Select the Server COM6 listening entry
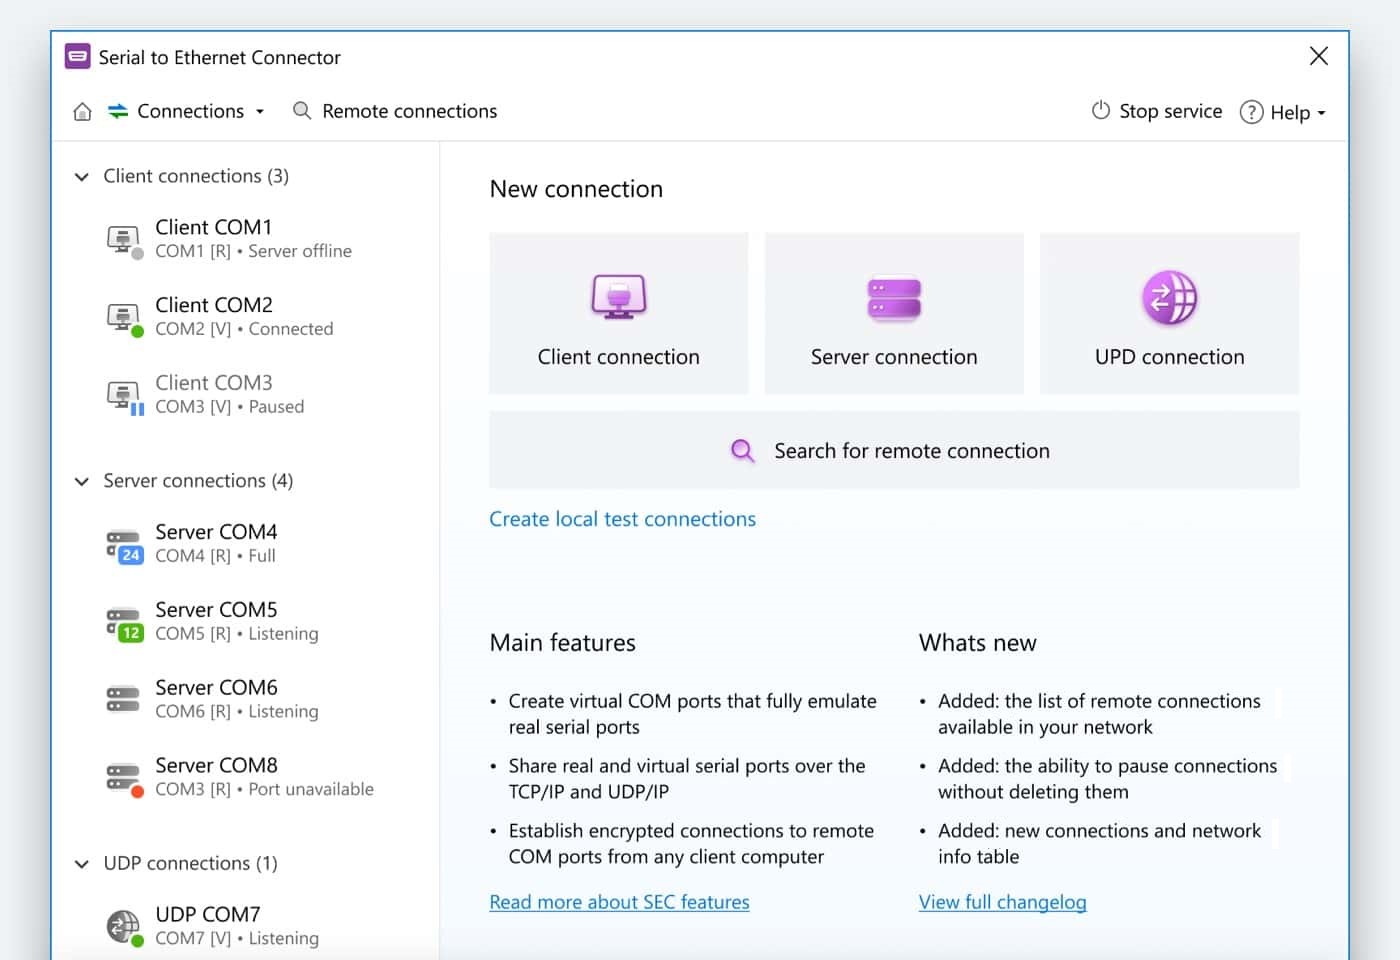Screen dimensions: 1400x960 [x=236, y=699]
